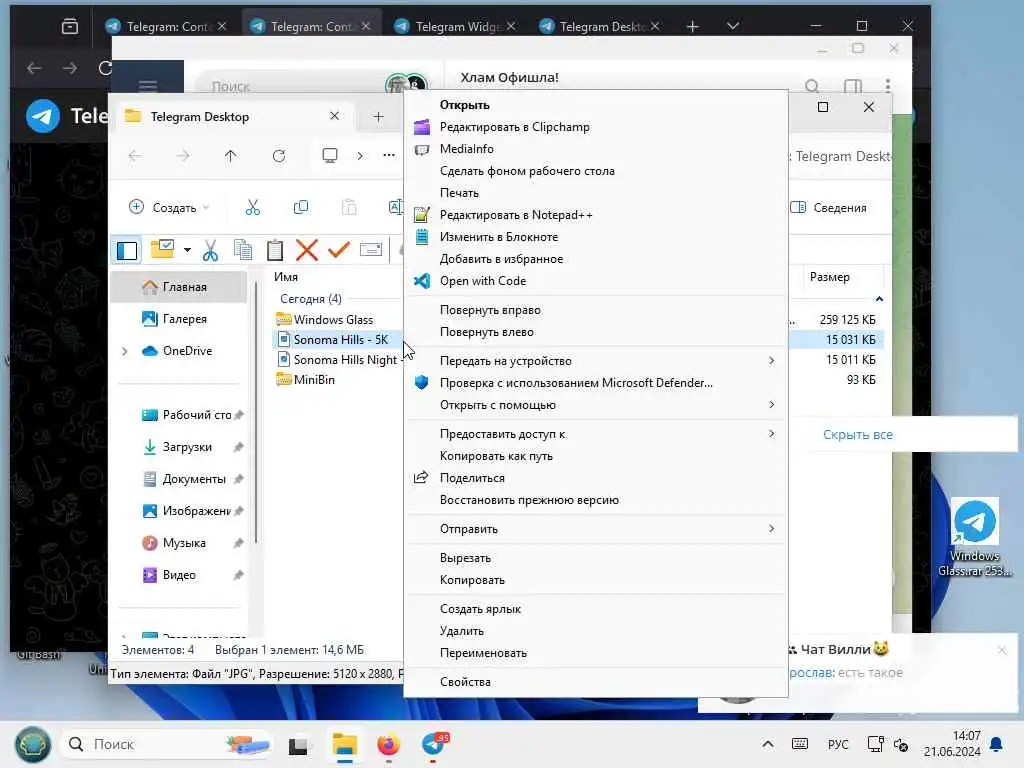Viewport: 1024px width, 768px height.
Task: Choose Повернуть вправо
Action: (596, 310)
